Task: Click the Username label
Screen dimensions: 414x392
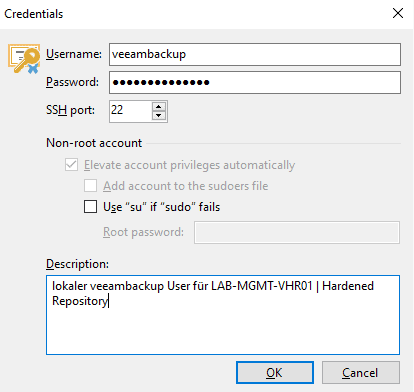Action: (x=74, y=54)
